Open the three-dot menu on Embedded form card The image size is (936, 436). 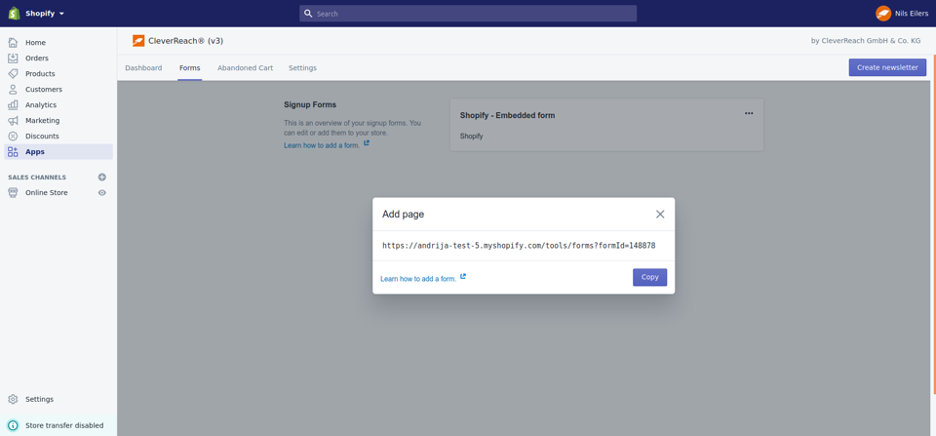(x=749, y=113)
